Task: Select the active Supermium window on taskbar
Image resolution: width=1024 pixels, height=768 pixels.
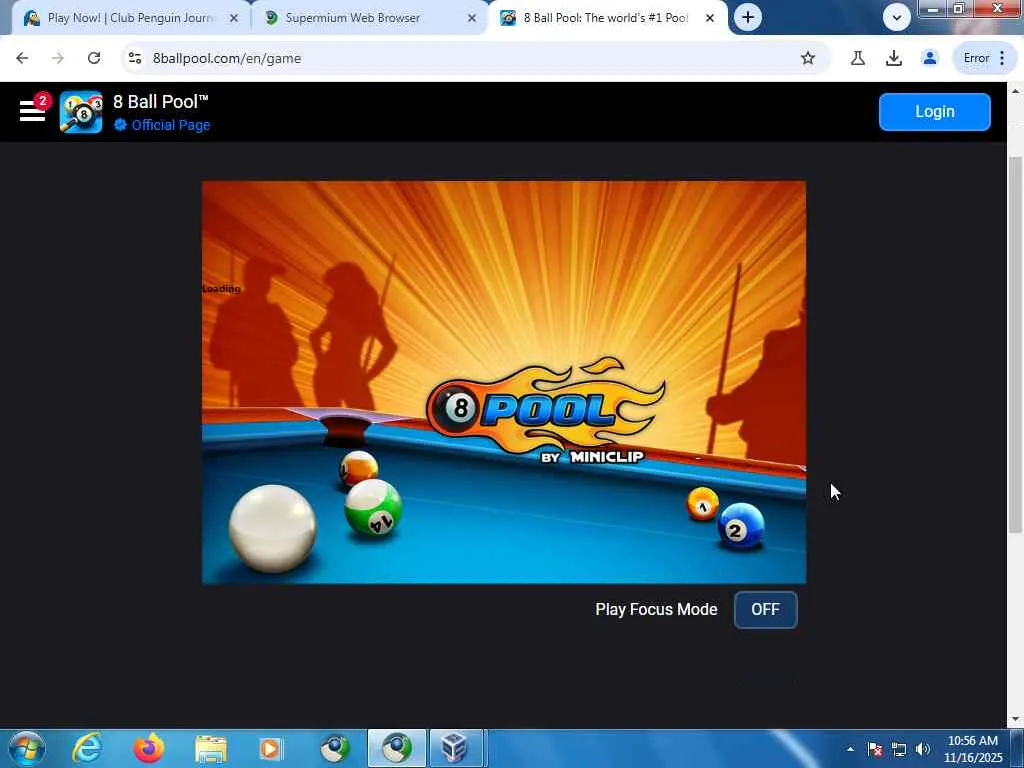Action: point(397,748)
